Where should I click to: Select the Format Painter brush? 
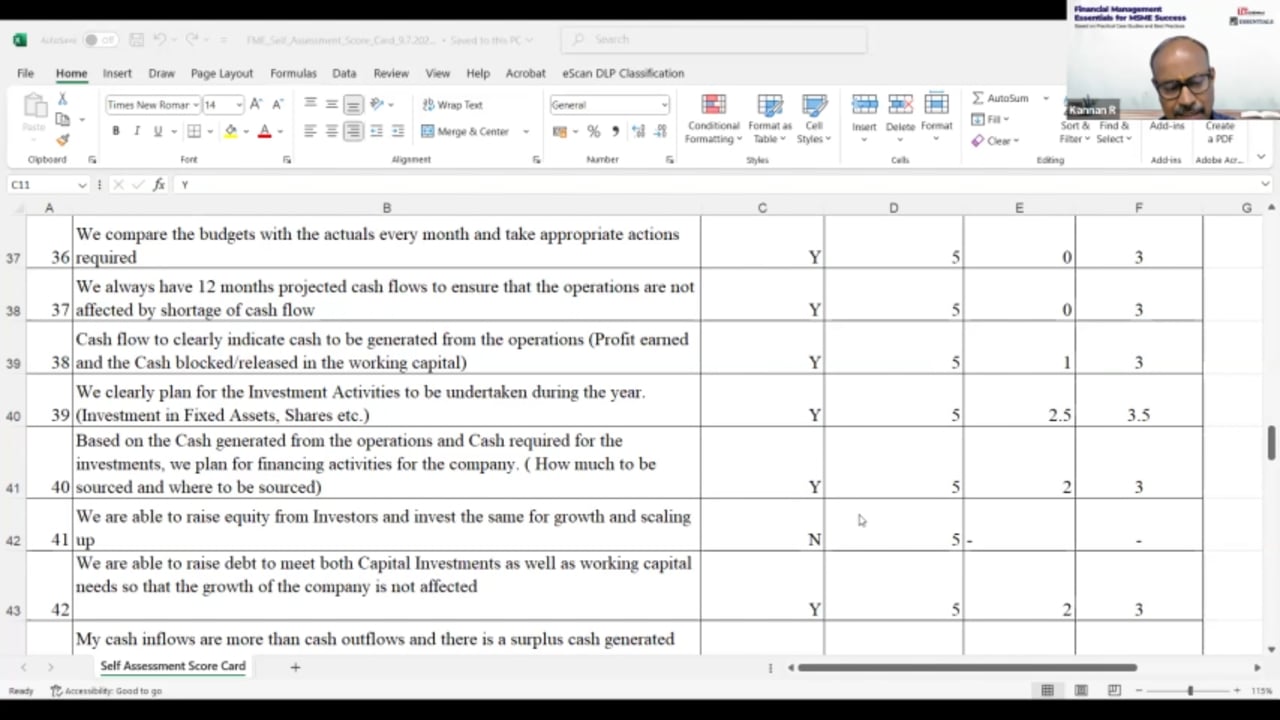(62, 139)
